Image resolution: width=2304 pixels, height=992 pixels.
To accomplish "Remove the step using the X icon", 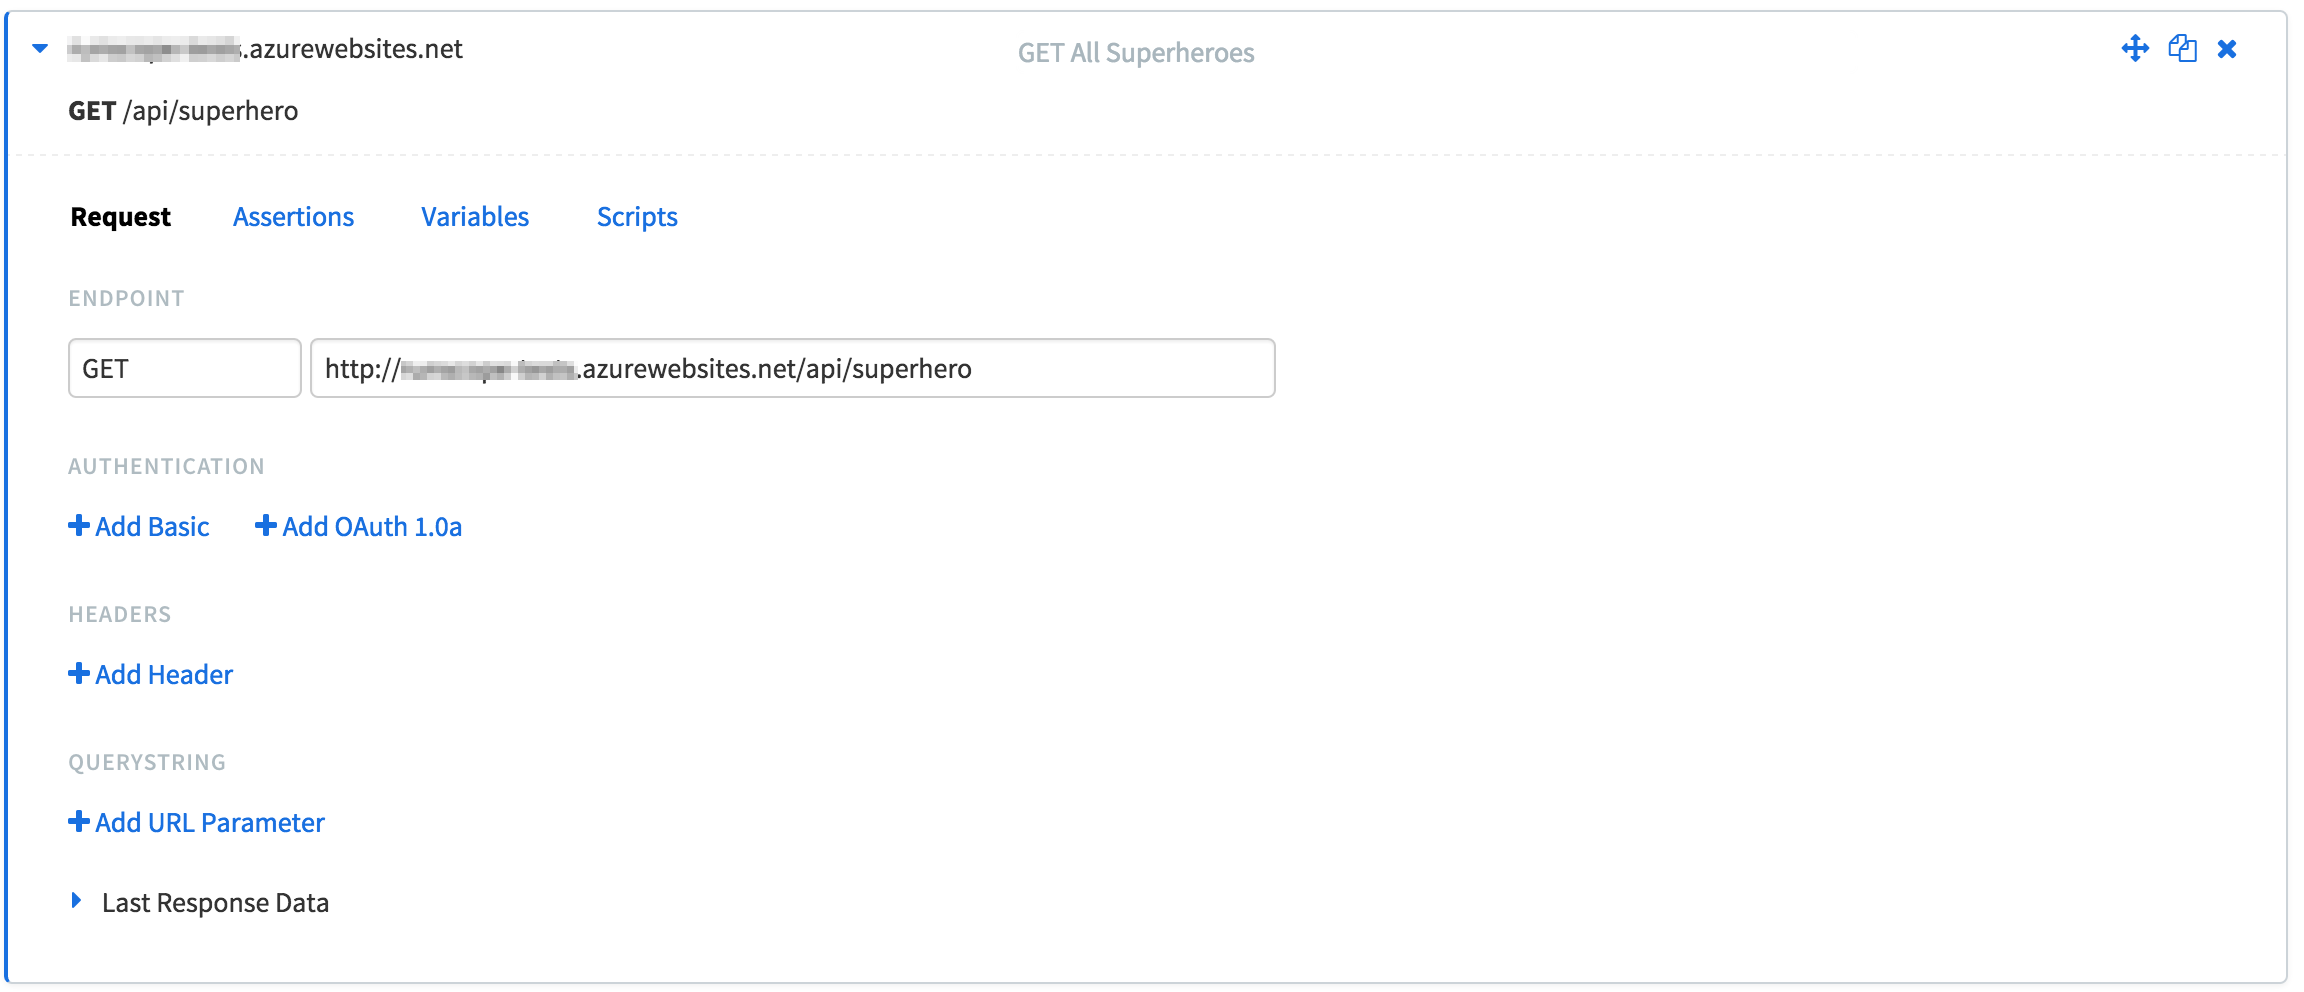I will pos(2227,49).
